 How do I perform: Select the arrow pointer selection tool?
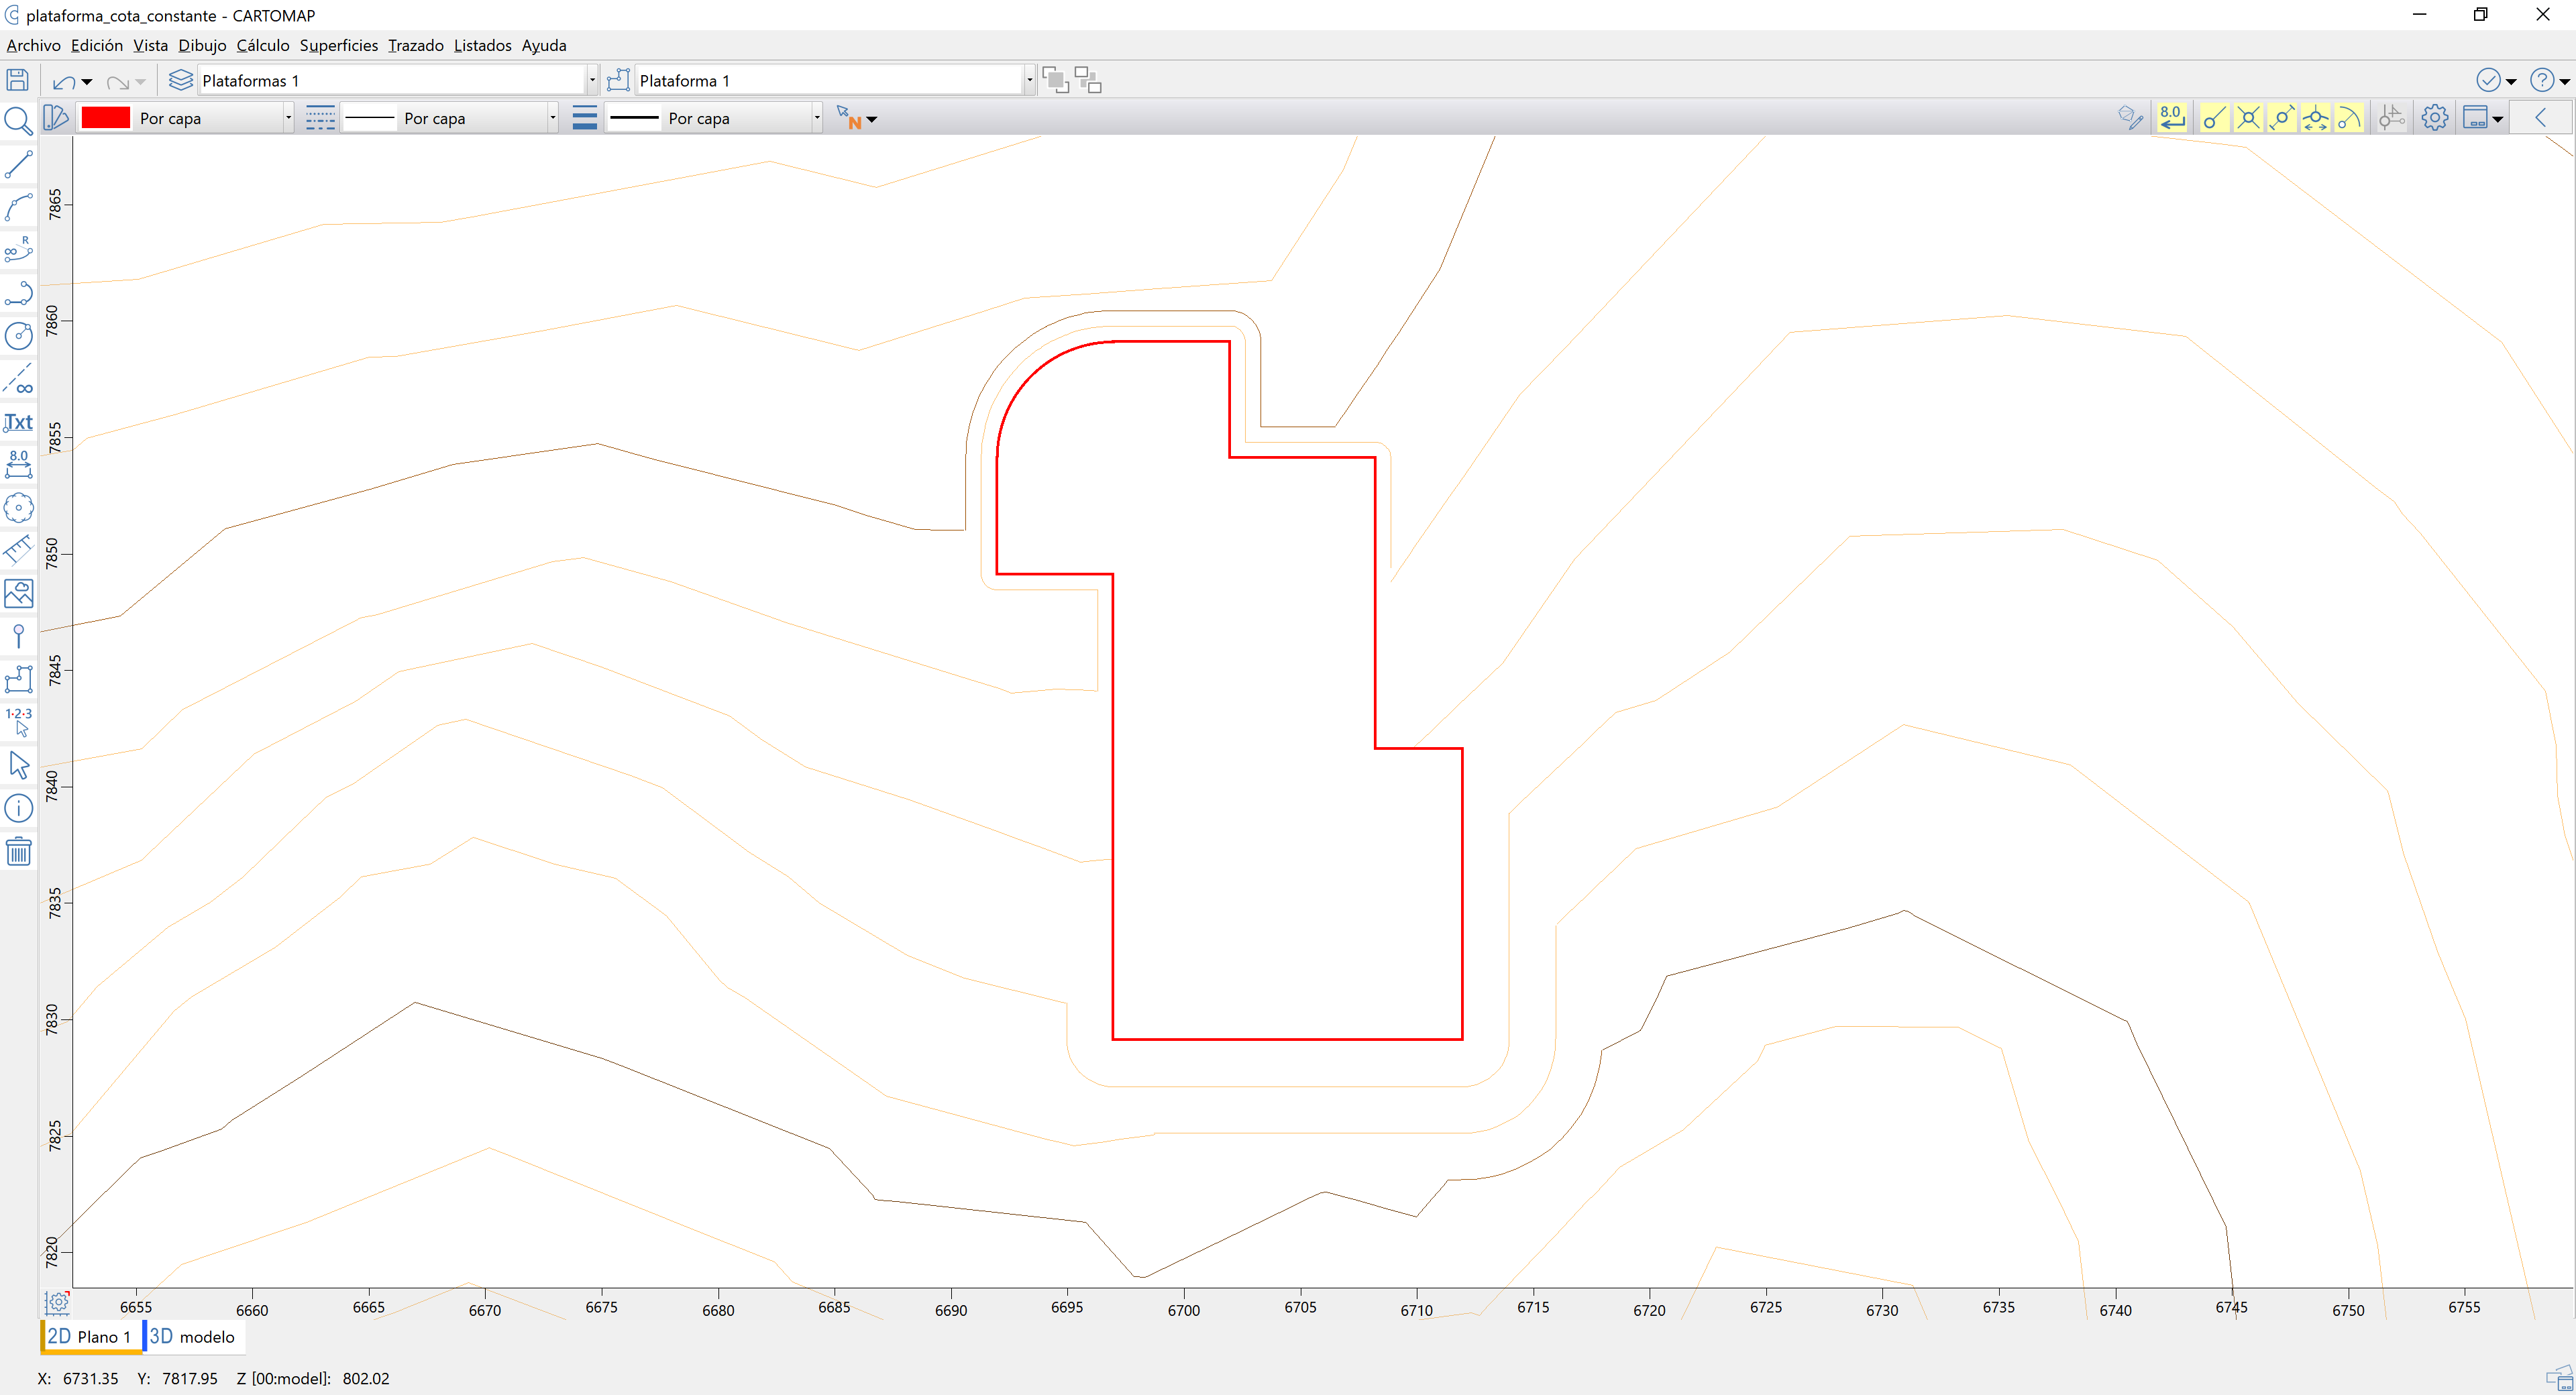[x=18, y=766]
